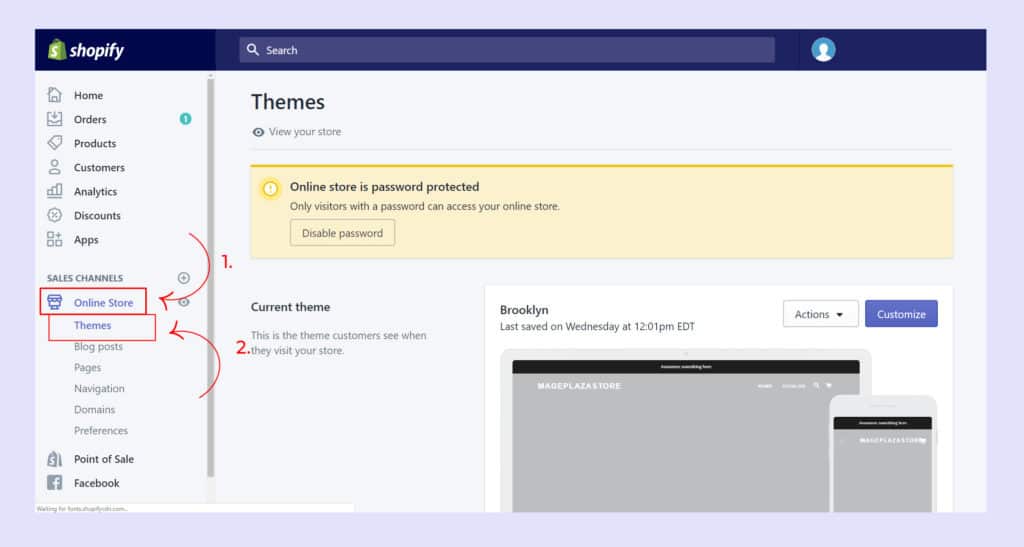Open Customers in the sidebar
The image size is (1024, 547).
(99, 168)
